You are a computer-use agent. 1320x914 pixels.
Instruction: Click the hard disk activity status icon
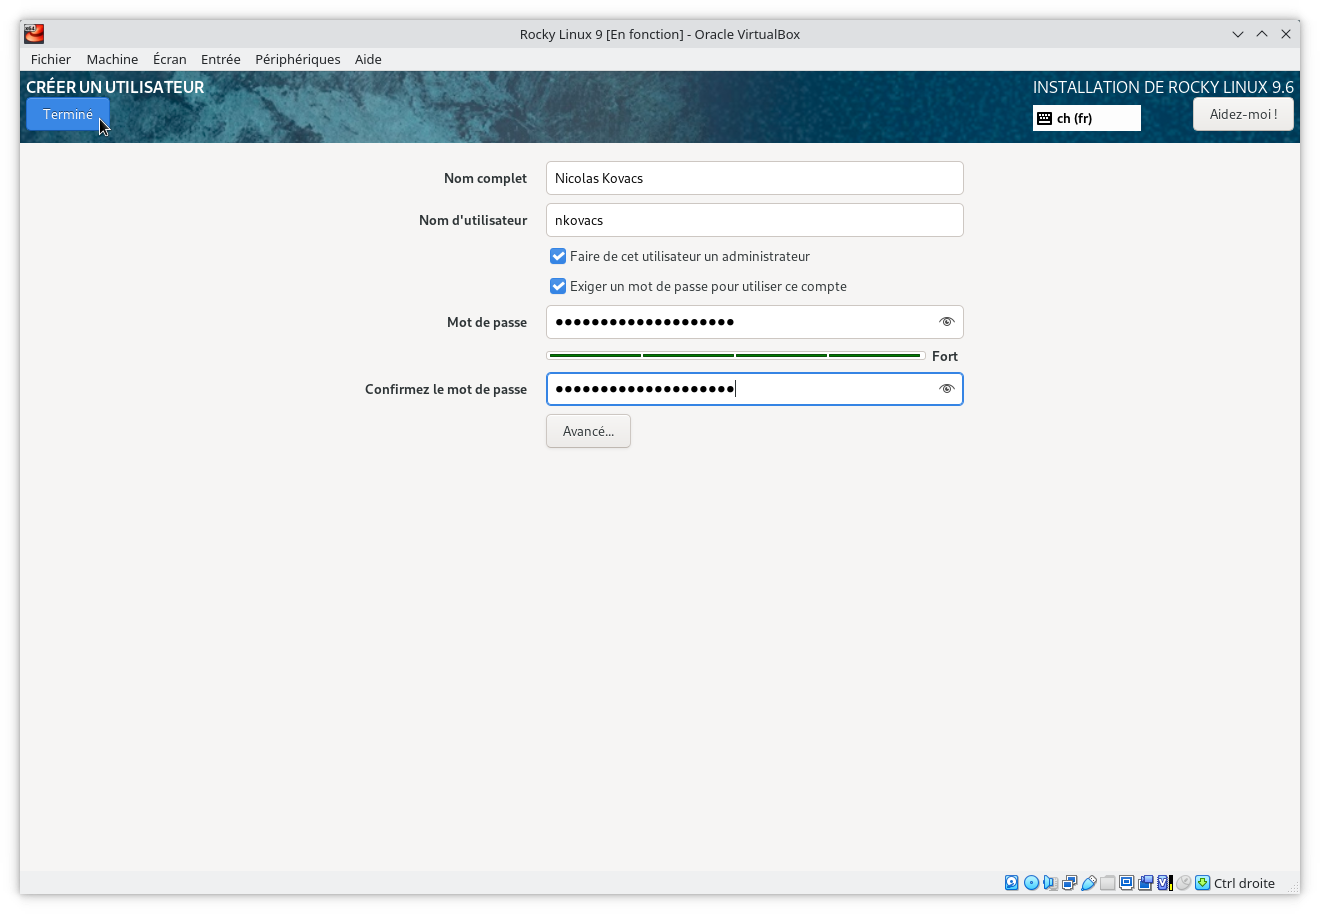[1012, 883]
